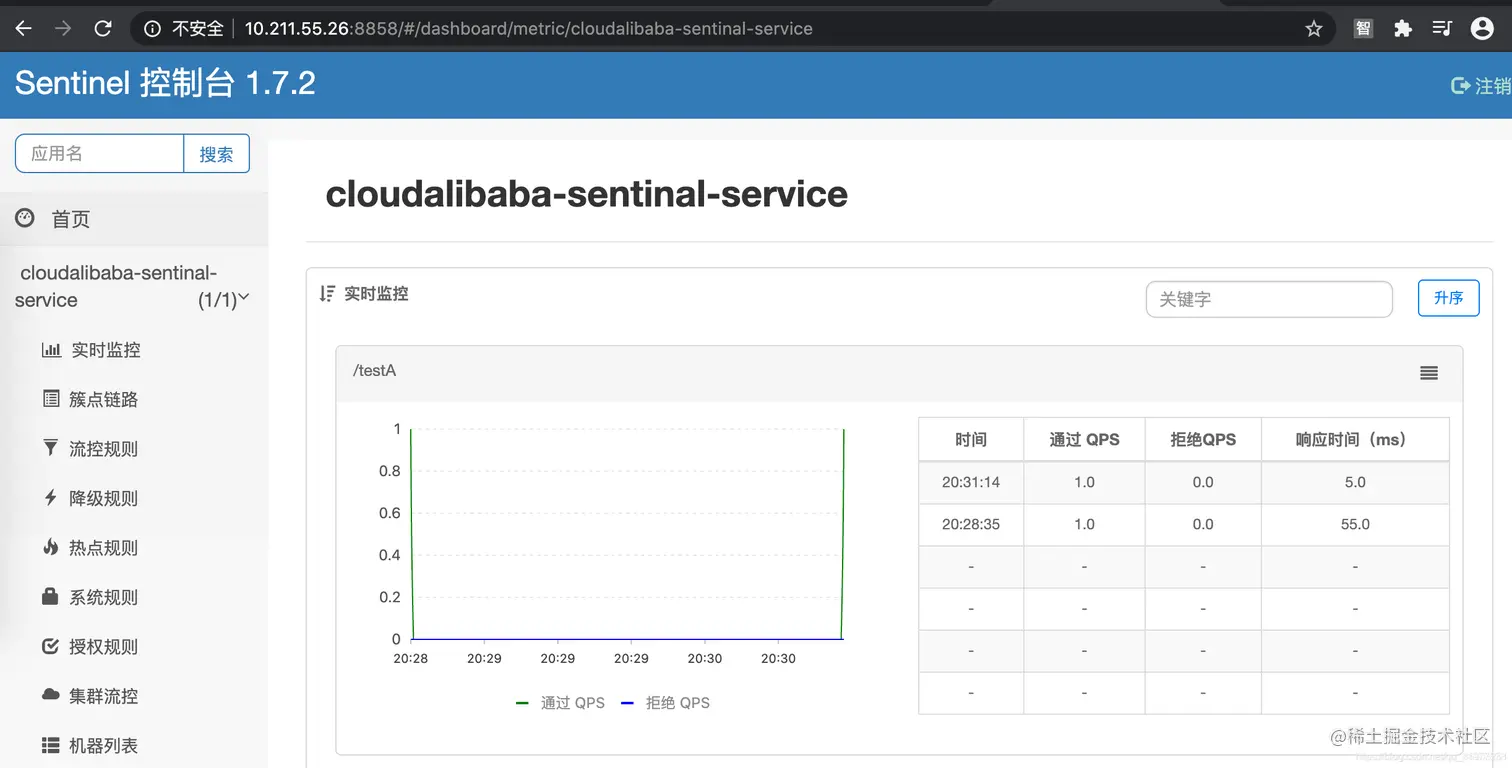The image size is (1512, 768).
Task: Click the 降级规则 lightning icon
Action: point(51,497)
